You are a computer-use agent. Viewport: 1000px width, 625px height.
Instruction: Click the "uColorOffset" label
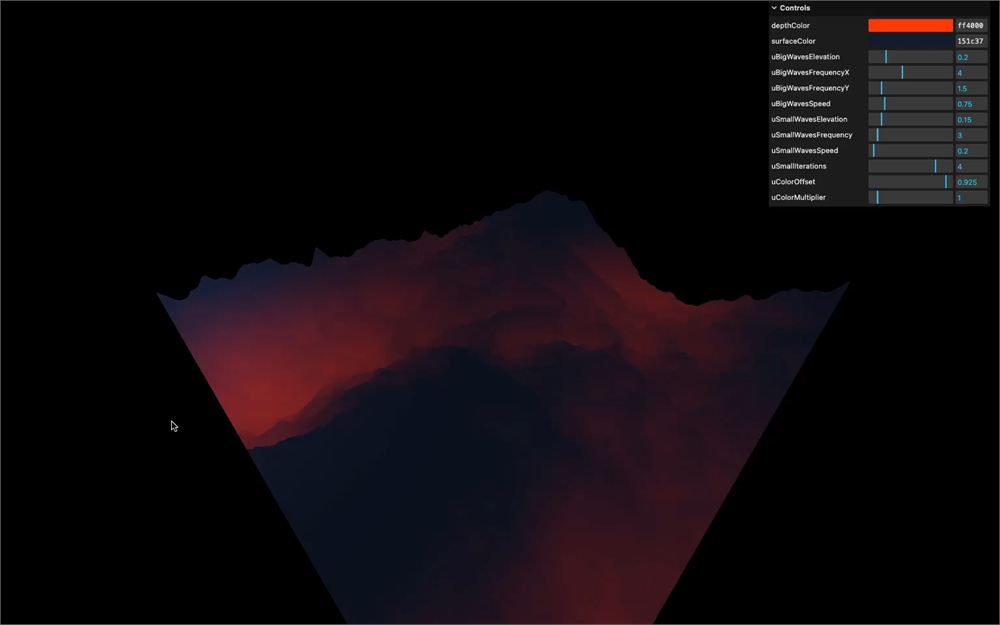tap(793, 182)
